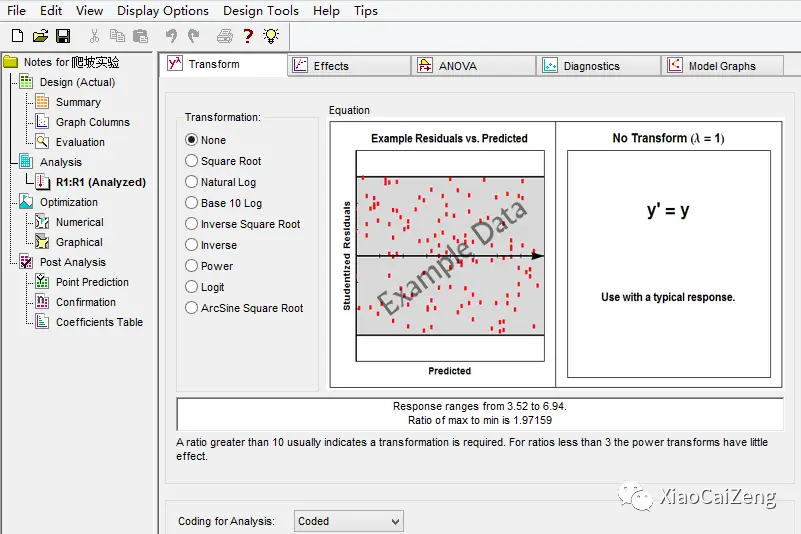This screenshot has width=801, height=534.
Task: Switch to the Model Graphs tab
Action: point(723,66)
